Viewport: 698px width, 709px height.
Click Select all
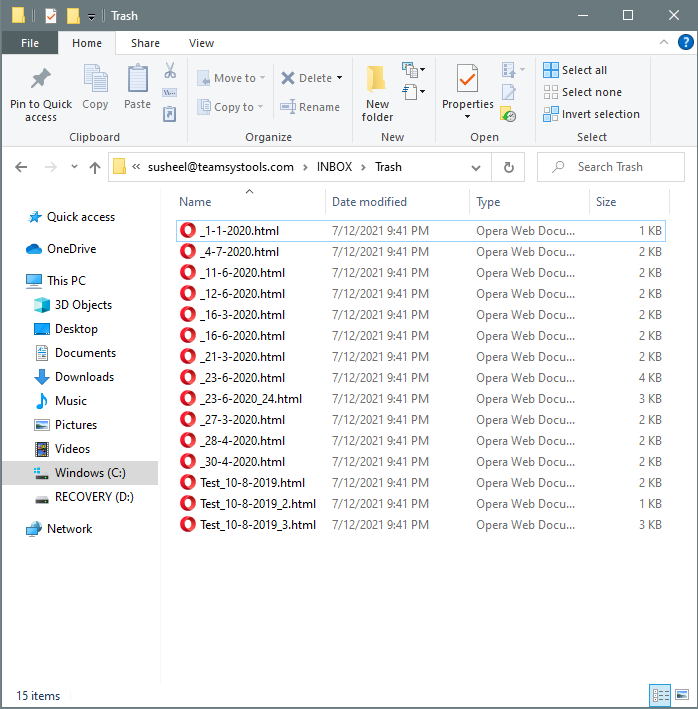pyautogui.click(x=575, y=70)
